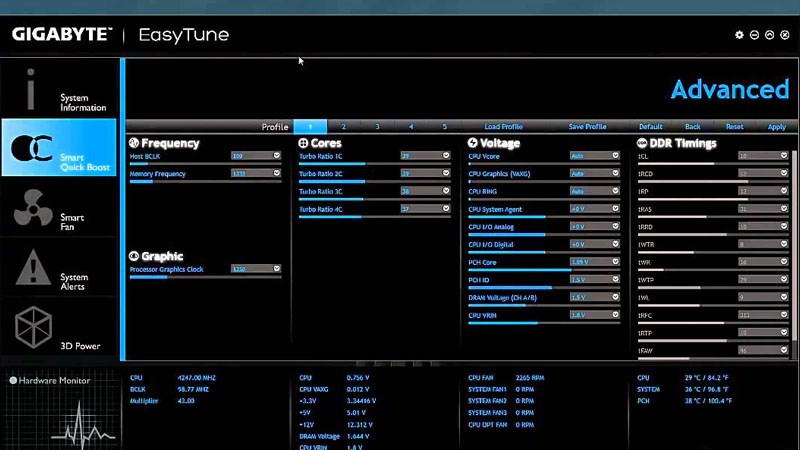The image size is (800, 450).
Task: Click the DDR Timings vertical scrollbar
Action: [793, 250]
